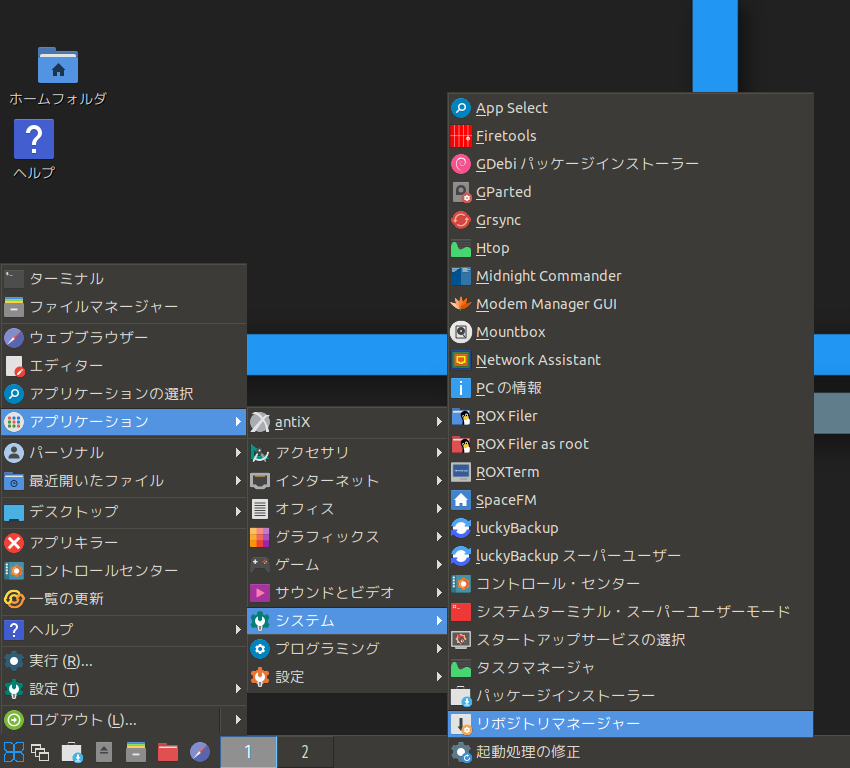Image resolution: width=850 pixels, height=768 pixels.
Task: Open the ヘルプ desktop question-mark icon
Action: [34, 139]
